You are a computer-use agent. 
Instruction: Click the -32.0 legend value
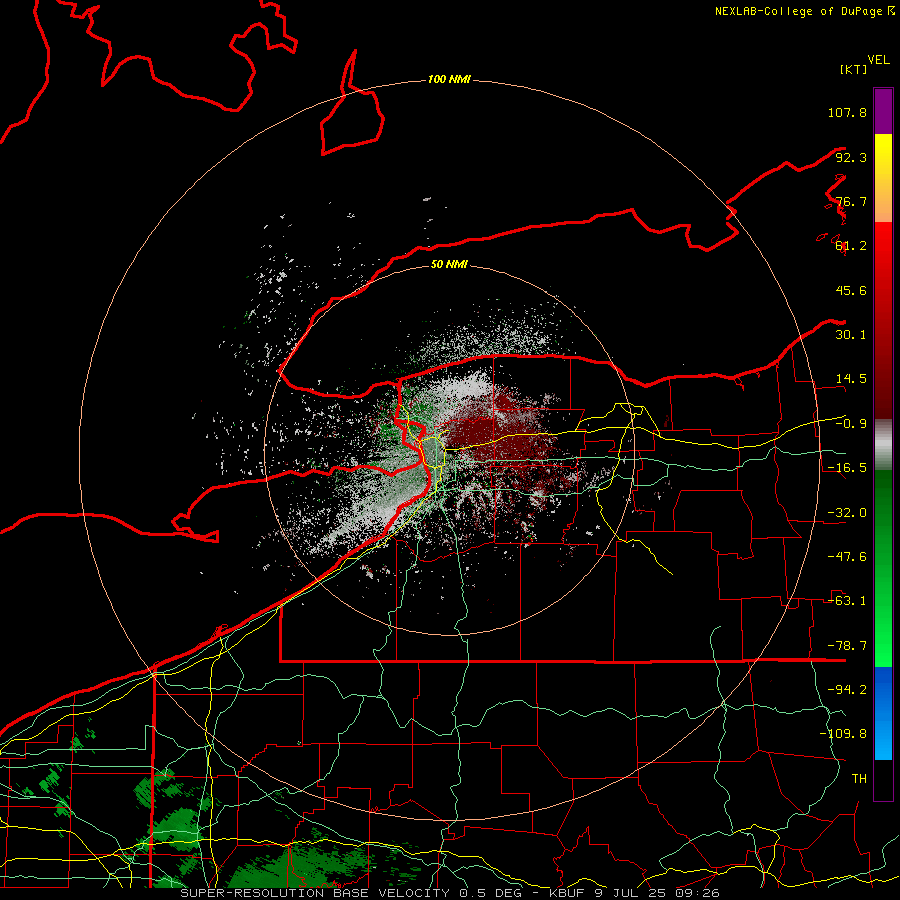click(x=847, y=513)
